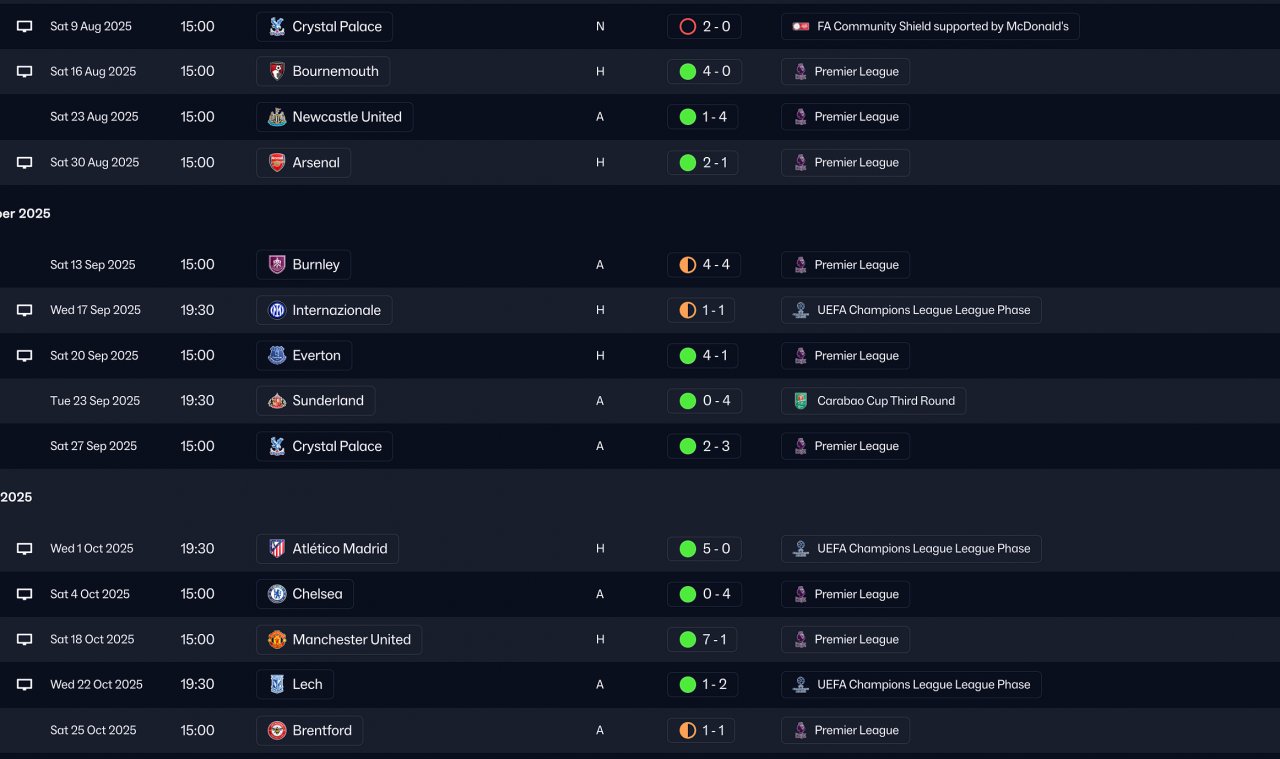The height and width of the screenshot is (759, 1280).
Task: Select the Manchester United club badge
Action: (x=277, y=640)
